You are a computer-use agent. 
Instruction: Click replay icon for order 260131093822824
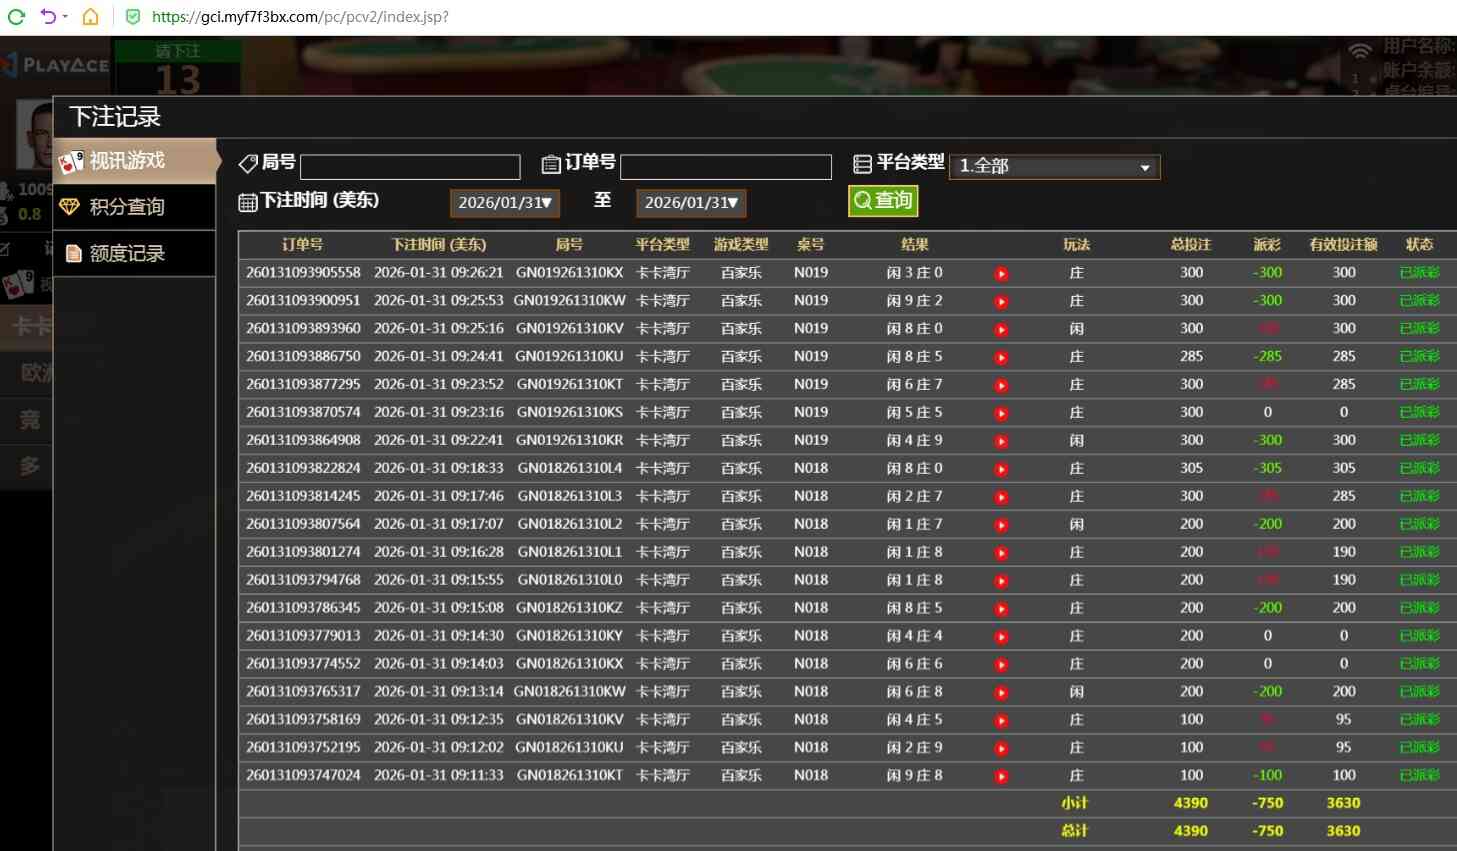coord(1001,469)
